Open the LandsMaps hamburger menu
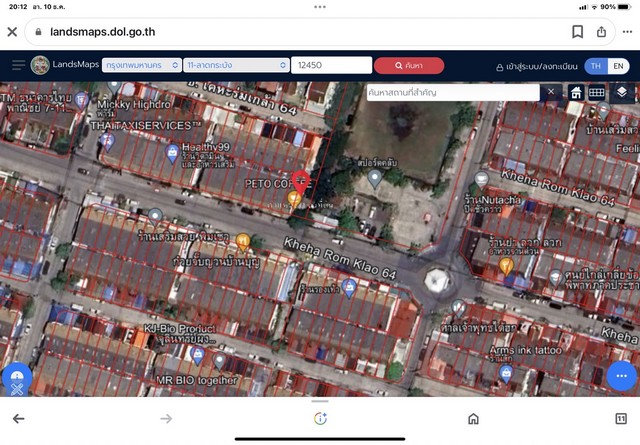The width and height of the screenshot is (640, 445). [18, 65]
